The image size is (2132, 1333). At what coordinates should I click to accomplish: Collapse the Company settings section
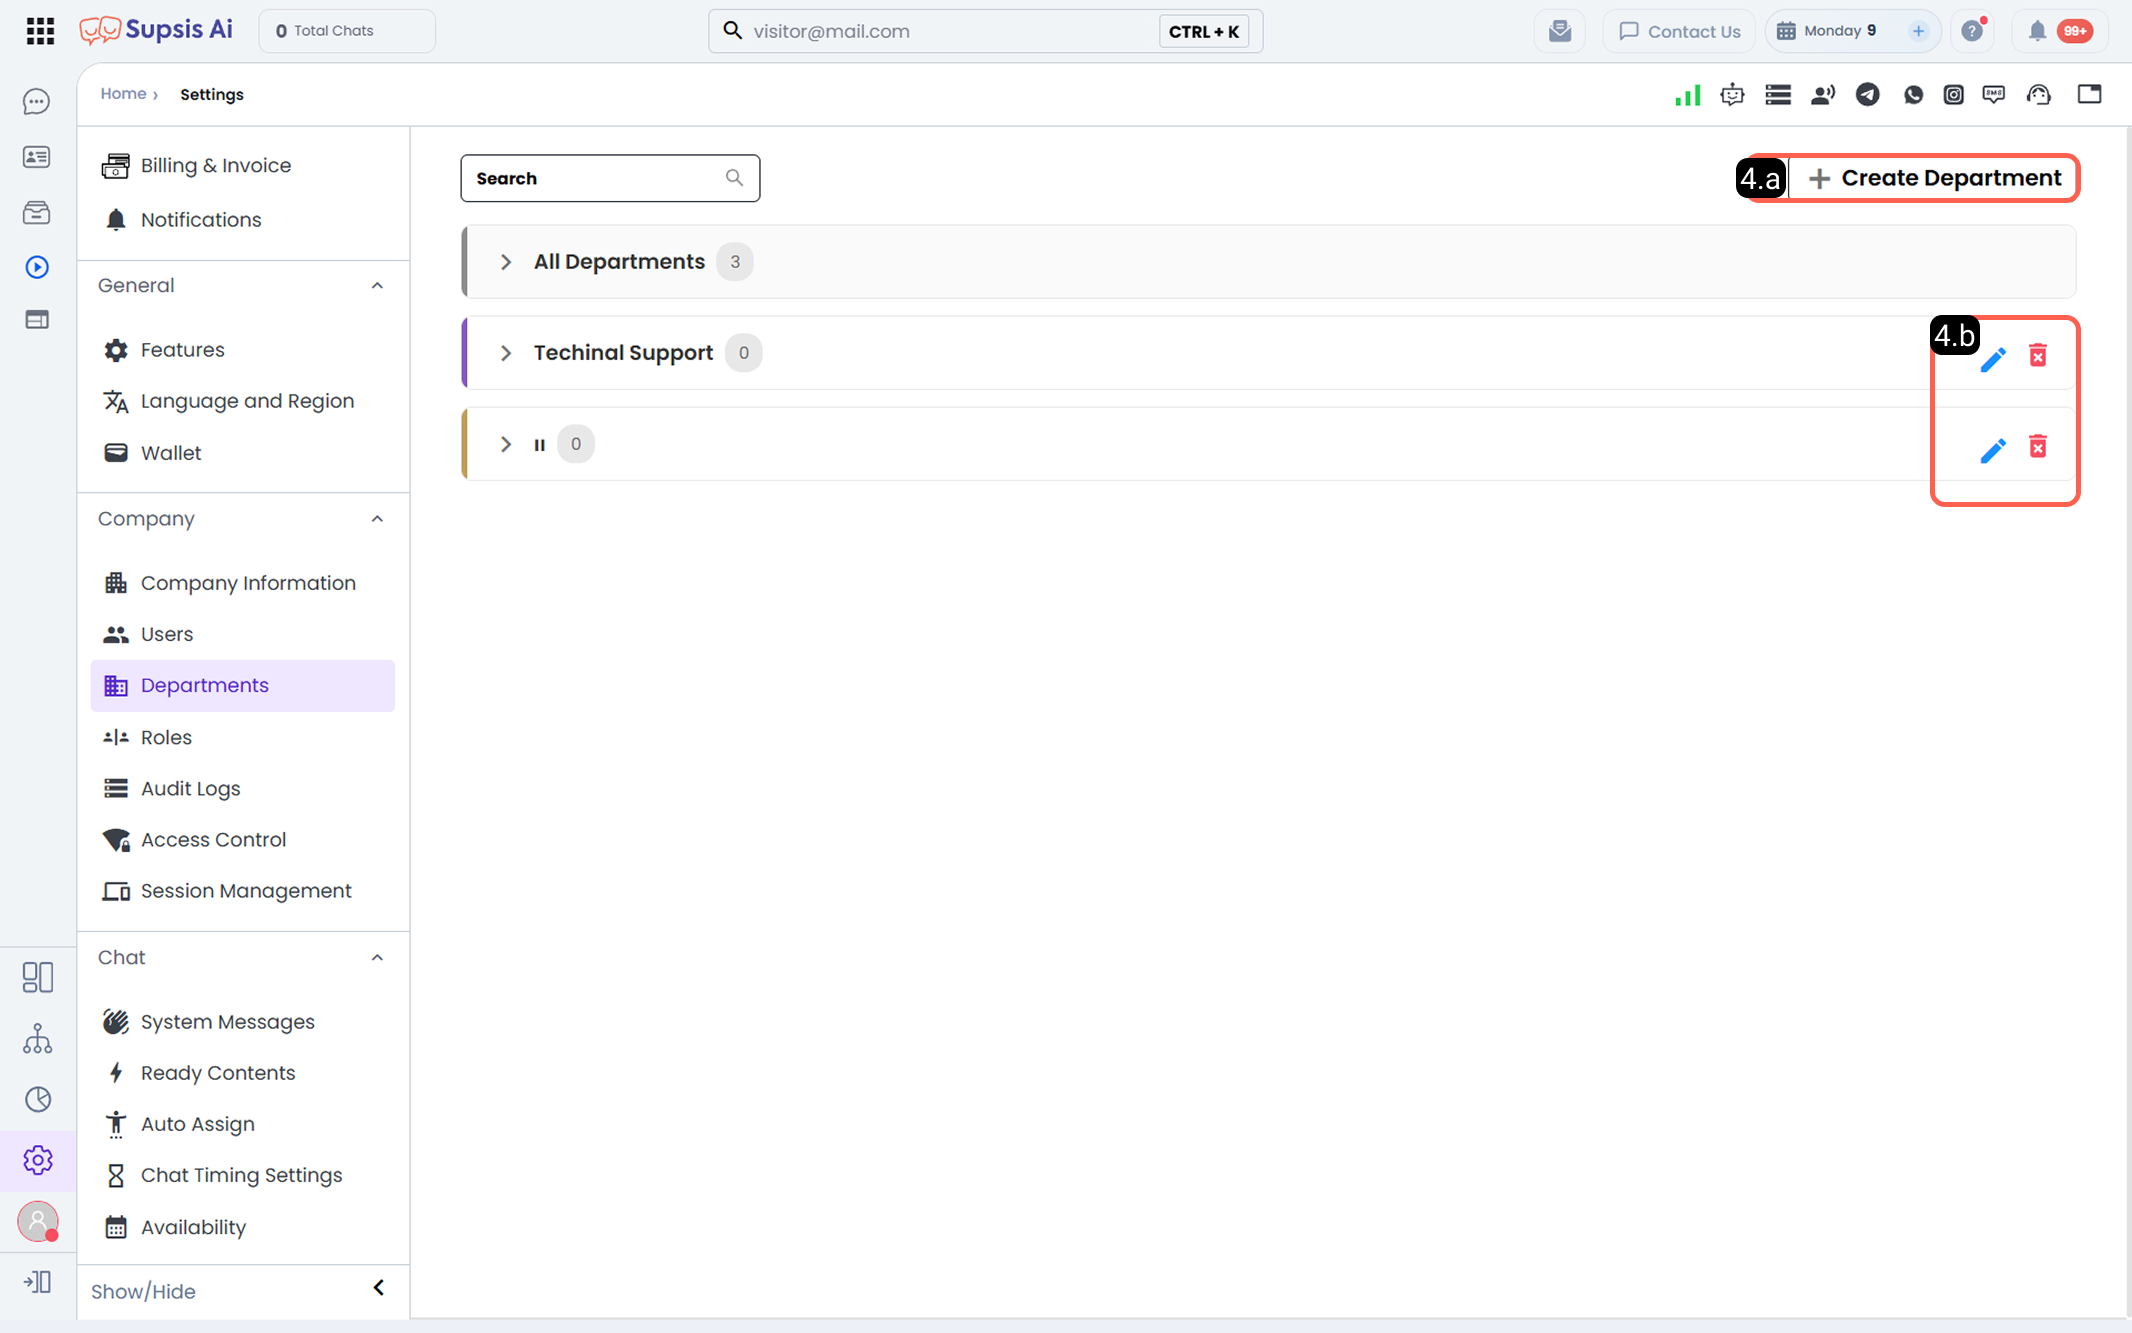point(377,519)
